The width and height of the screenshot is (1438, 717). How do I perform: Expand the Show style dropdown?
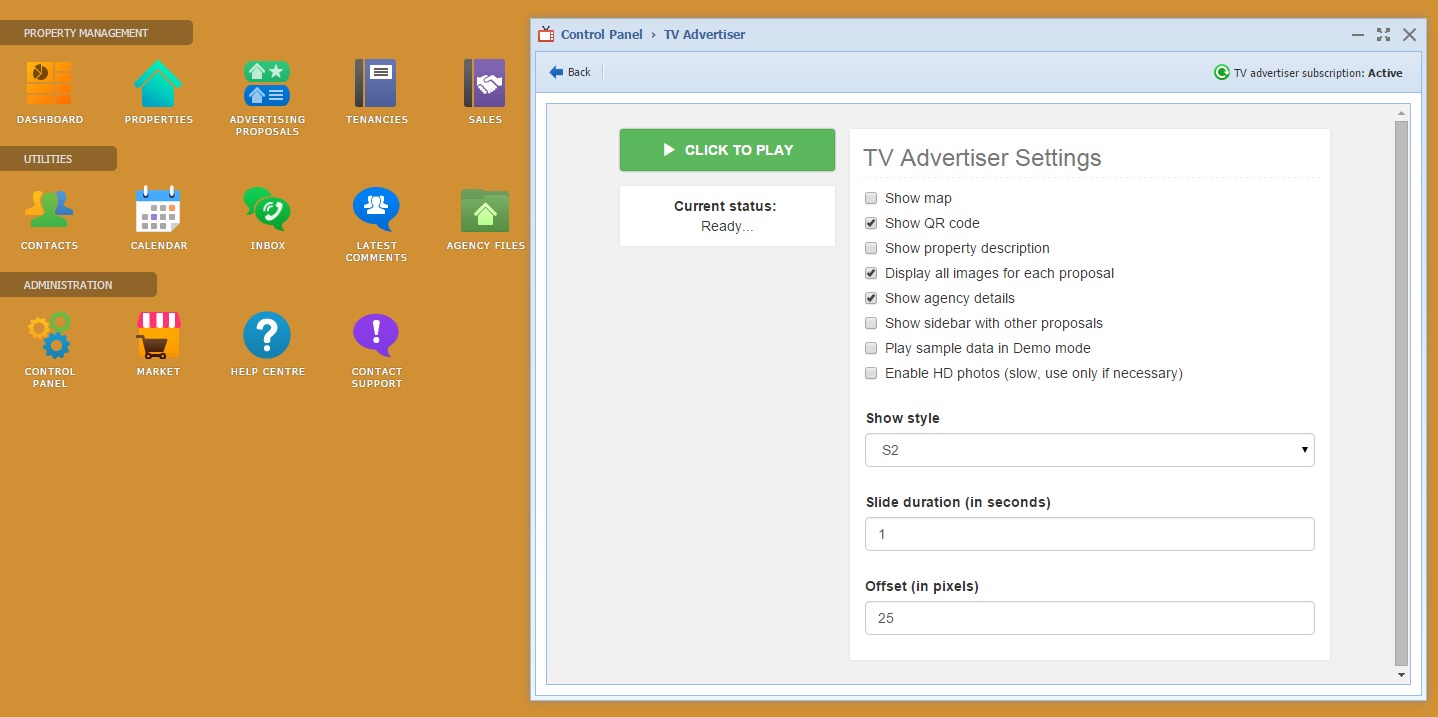tap(1089, 450)
